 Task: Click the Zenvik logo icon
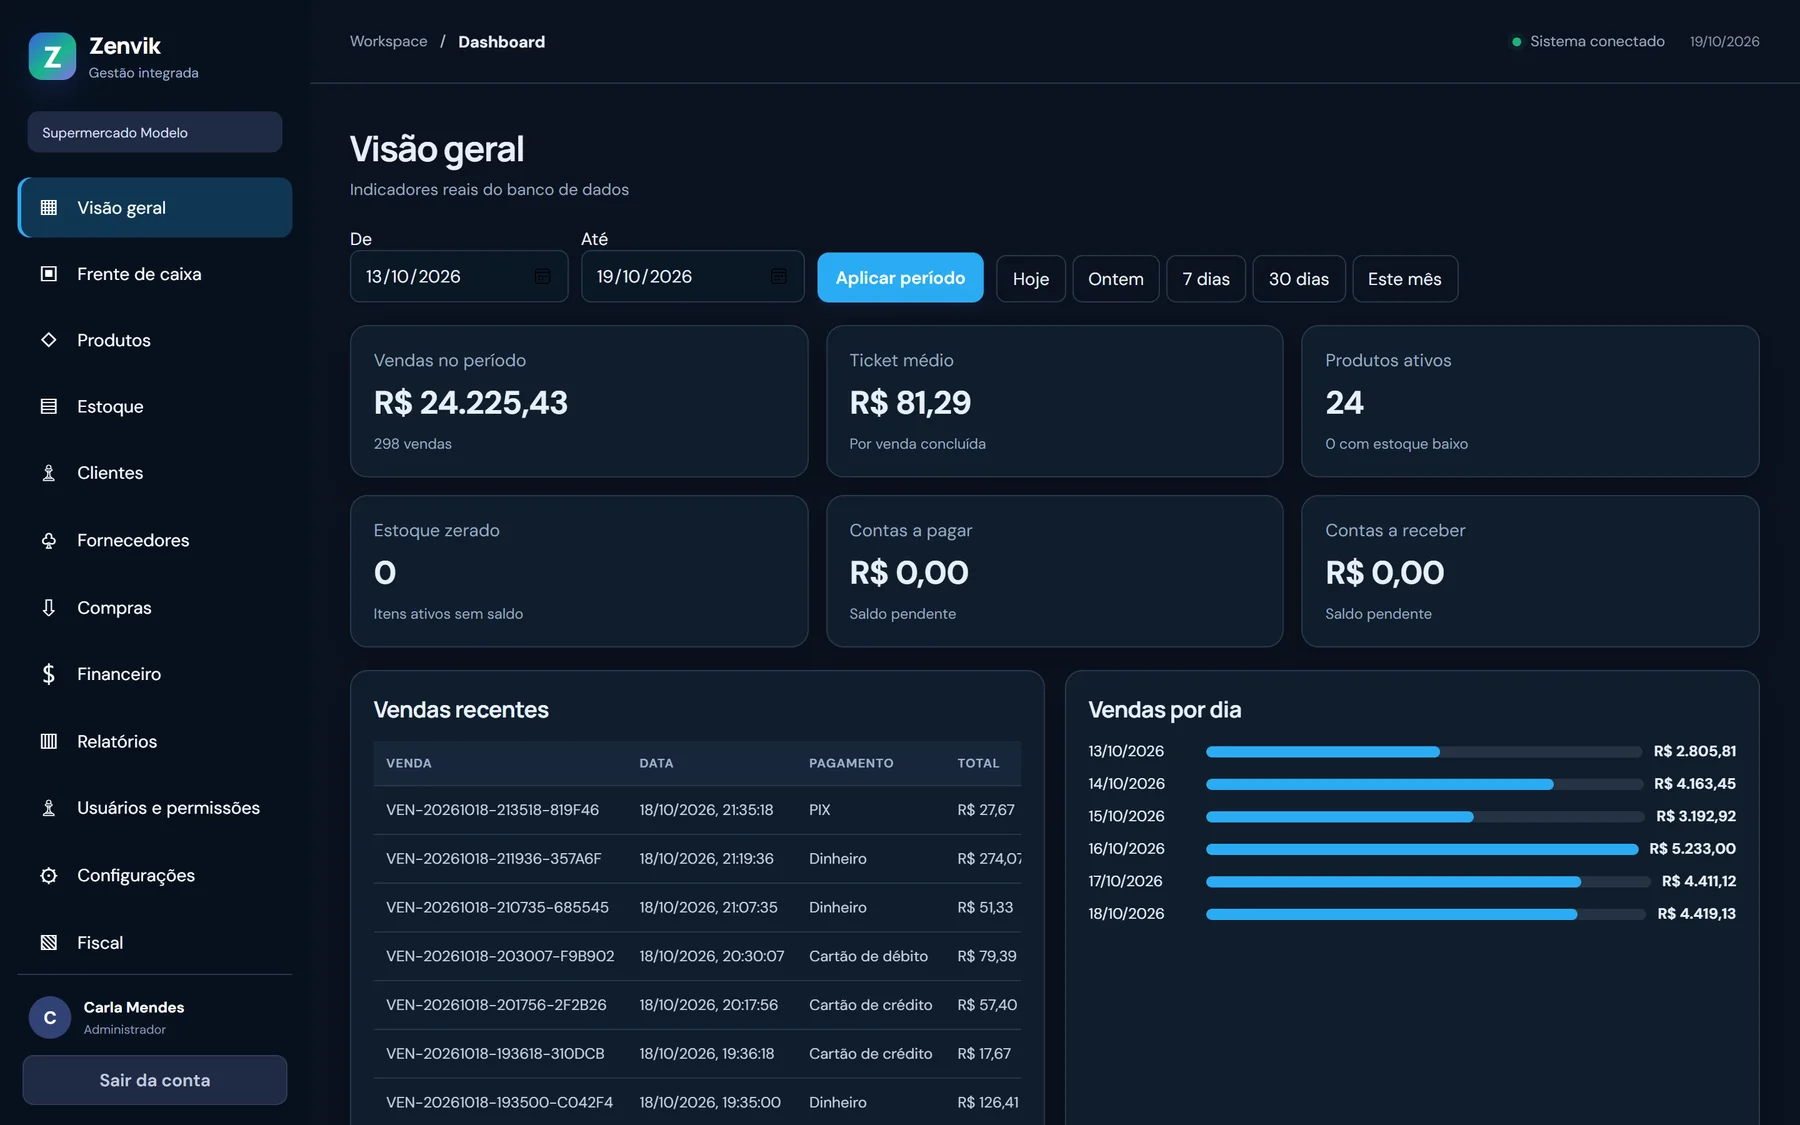tap(52, 56)
